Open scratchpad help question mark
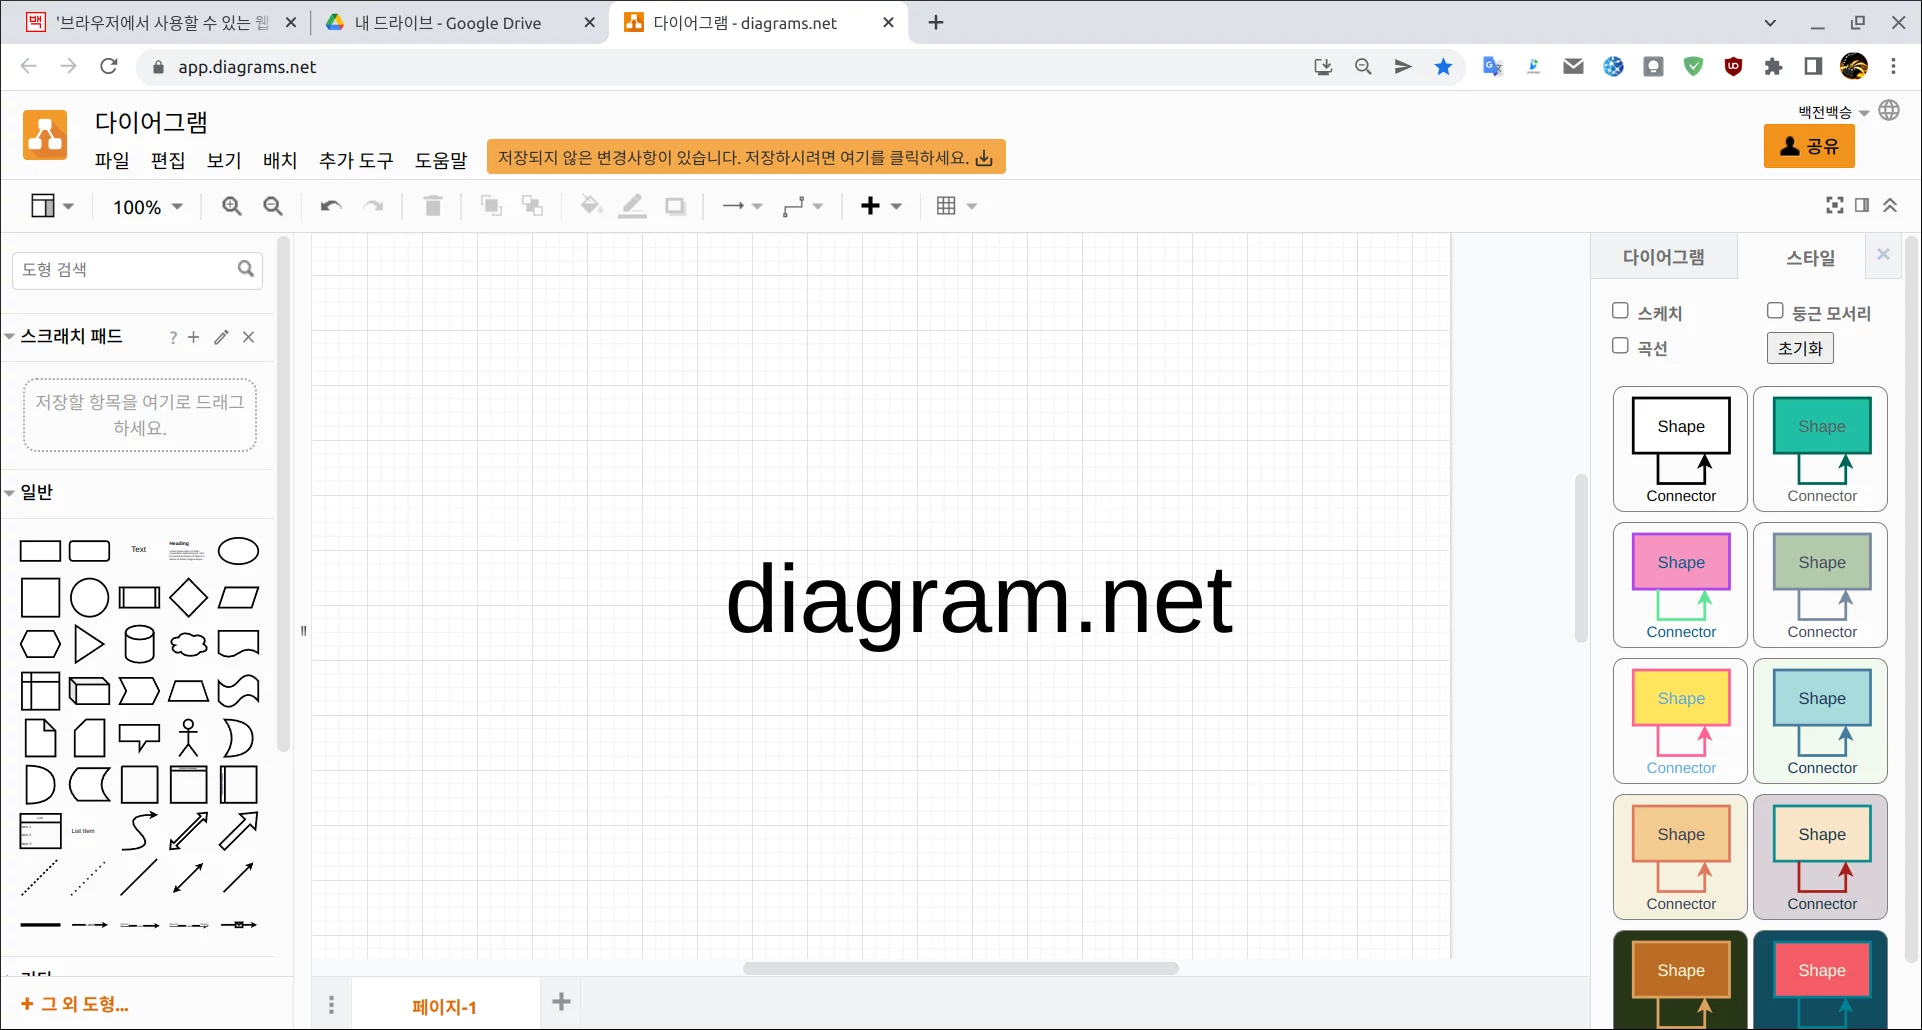The image size is (1922, 1030). pos(173,338)
